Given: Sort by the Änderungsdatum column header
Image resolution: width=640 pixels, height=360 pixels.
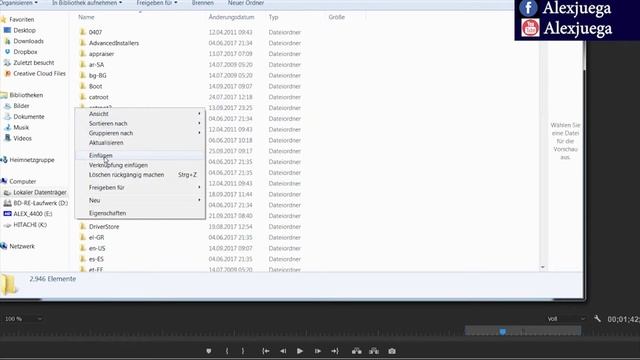Looking at the screenshot, I should tap(231, 17).
